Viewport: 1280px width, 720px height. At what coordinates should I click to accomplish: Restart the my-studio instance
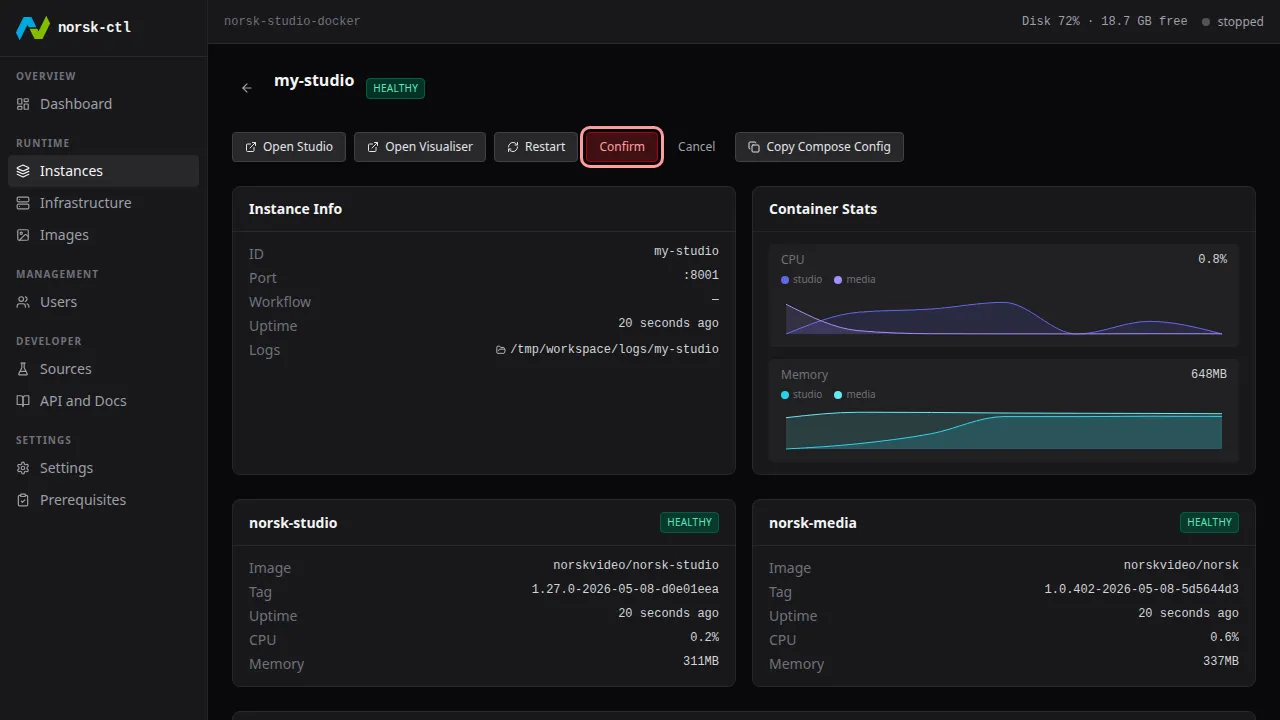(536, 147)
